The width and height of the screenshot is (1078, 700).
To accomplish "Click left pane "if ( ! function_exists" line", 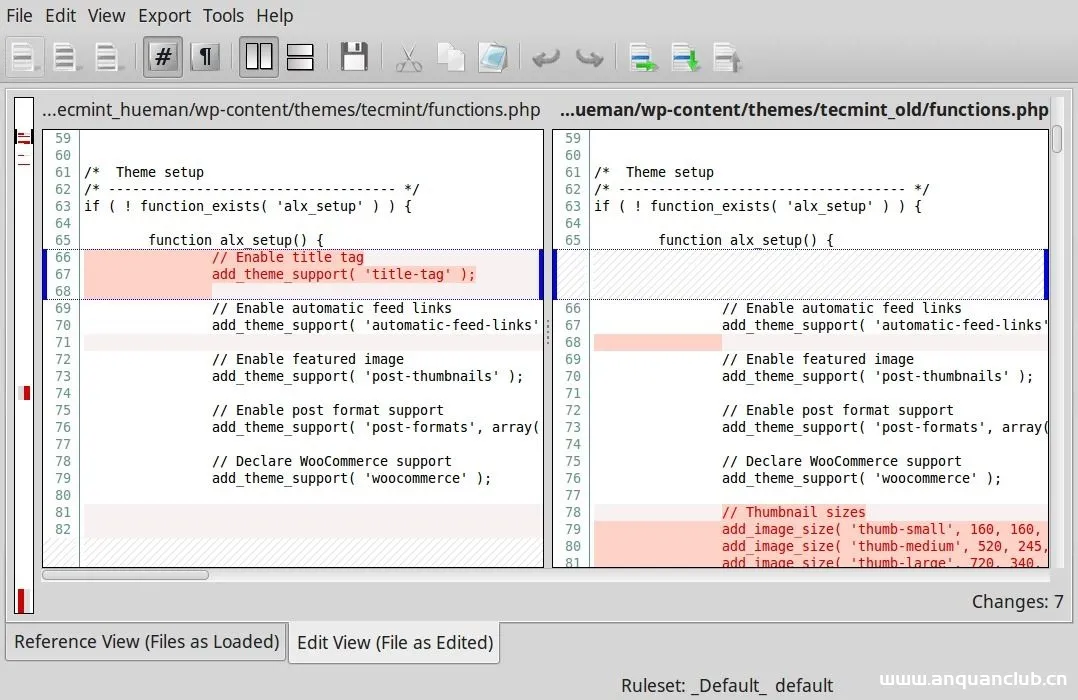I will tap(248, 206).
